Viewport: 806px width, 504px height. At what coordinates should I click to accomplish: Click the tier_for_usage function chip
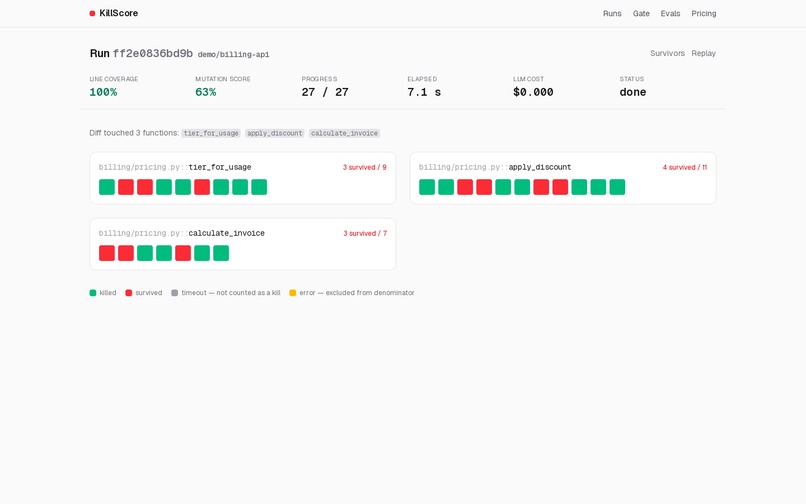(211, 133)
